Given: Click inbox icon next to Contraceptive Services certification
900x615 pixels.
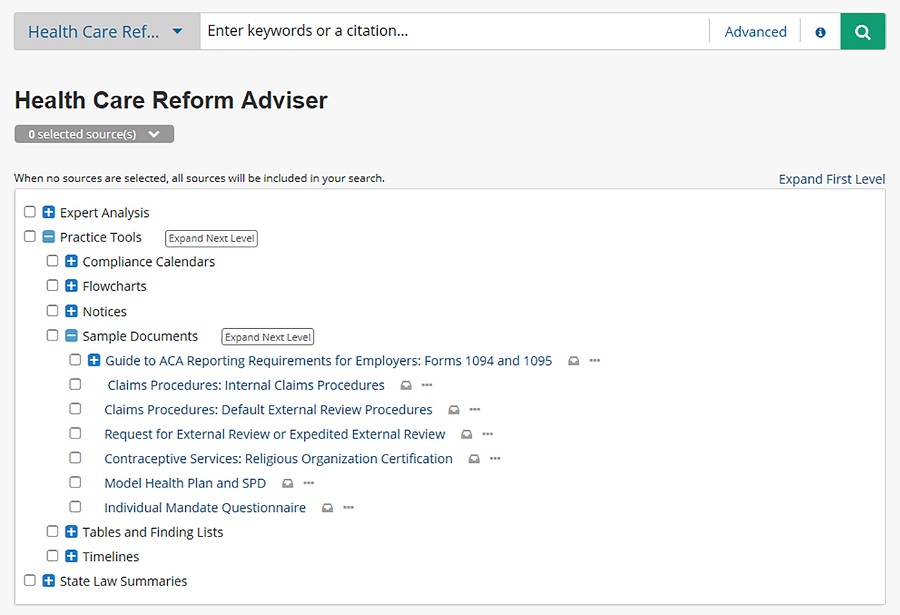Looking at the screenshot, I should click(x=474, y=459).
